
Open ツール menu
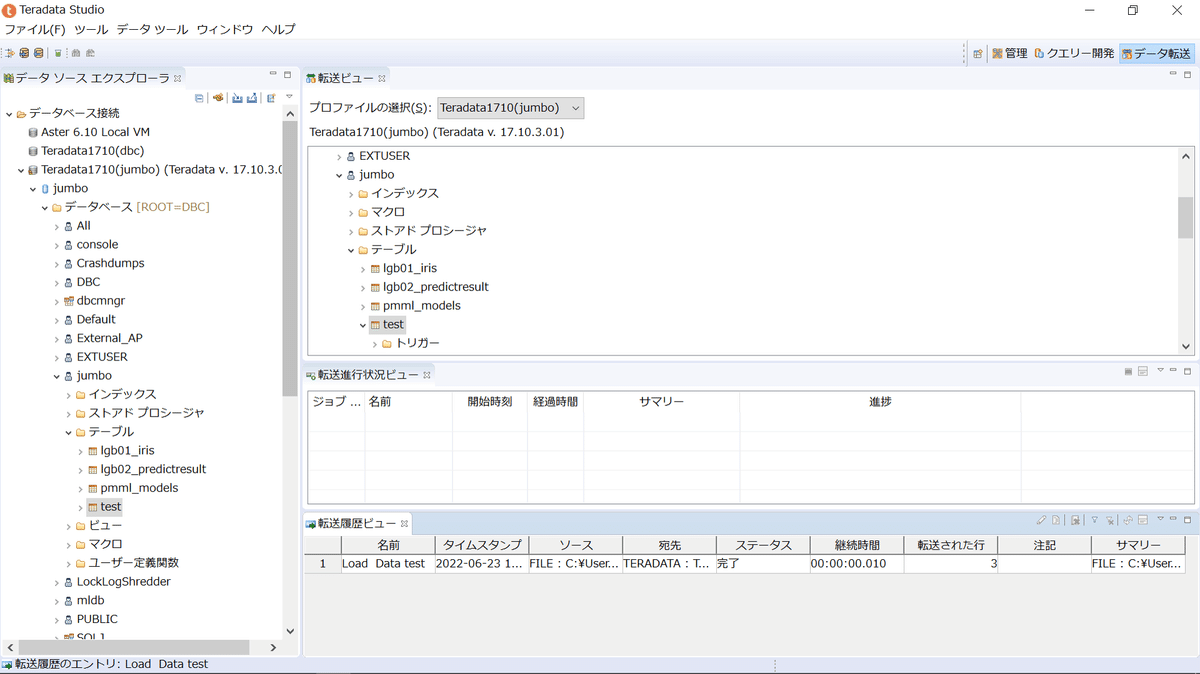[91, 30]
